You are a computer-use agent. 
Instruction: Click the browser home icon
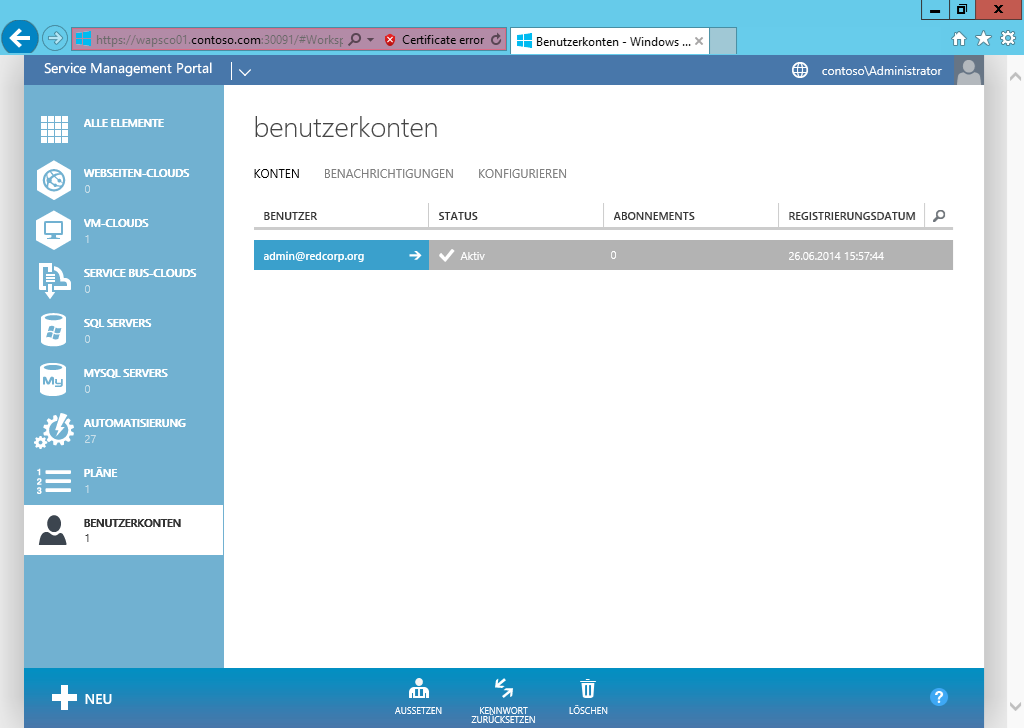pyautogui.click(x=959, y=39)
